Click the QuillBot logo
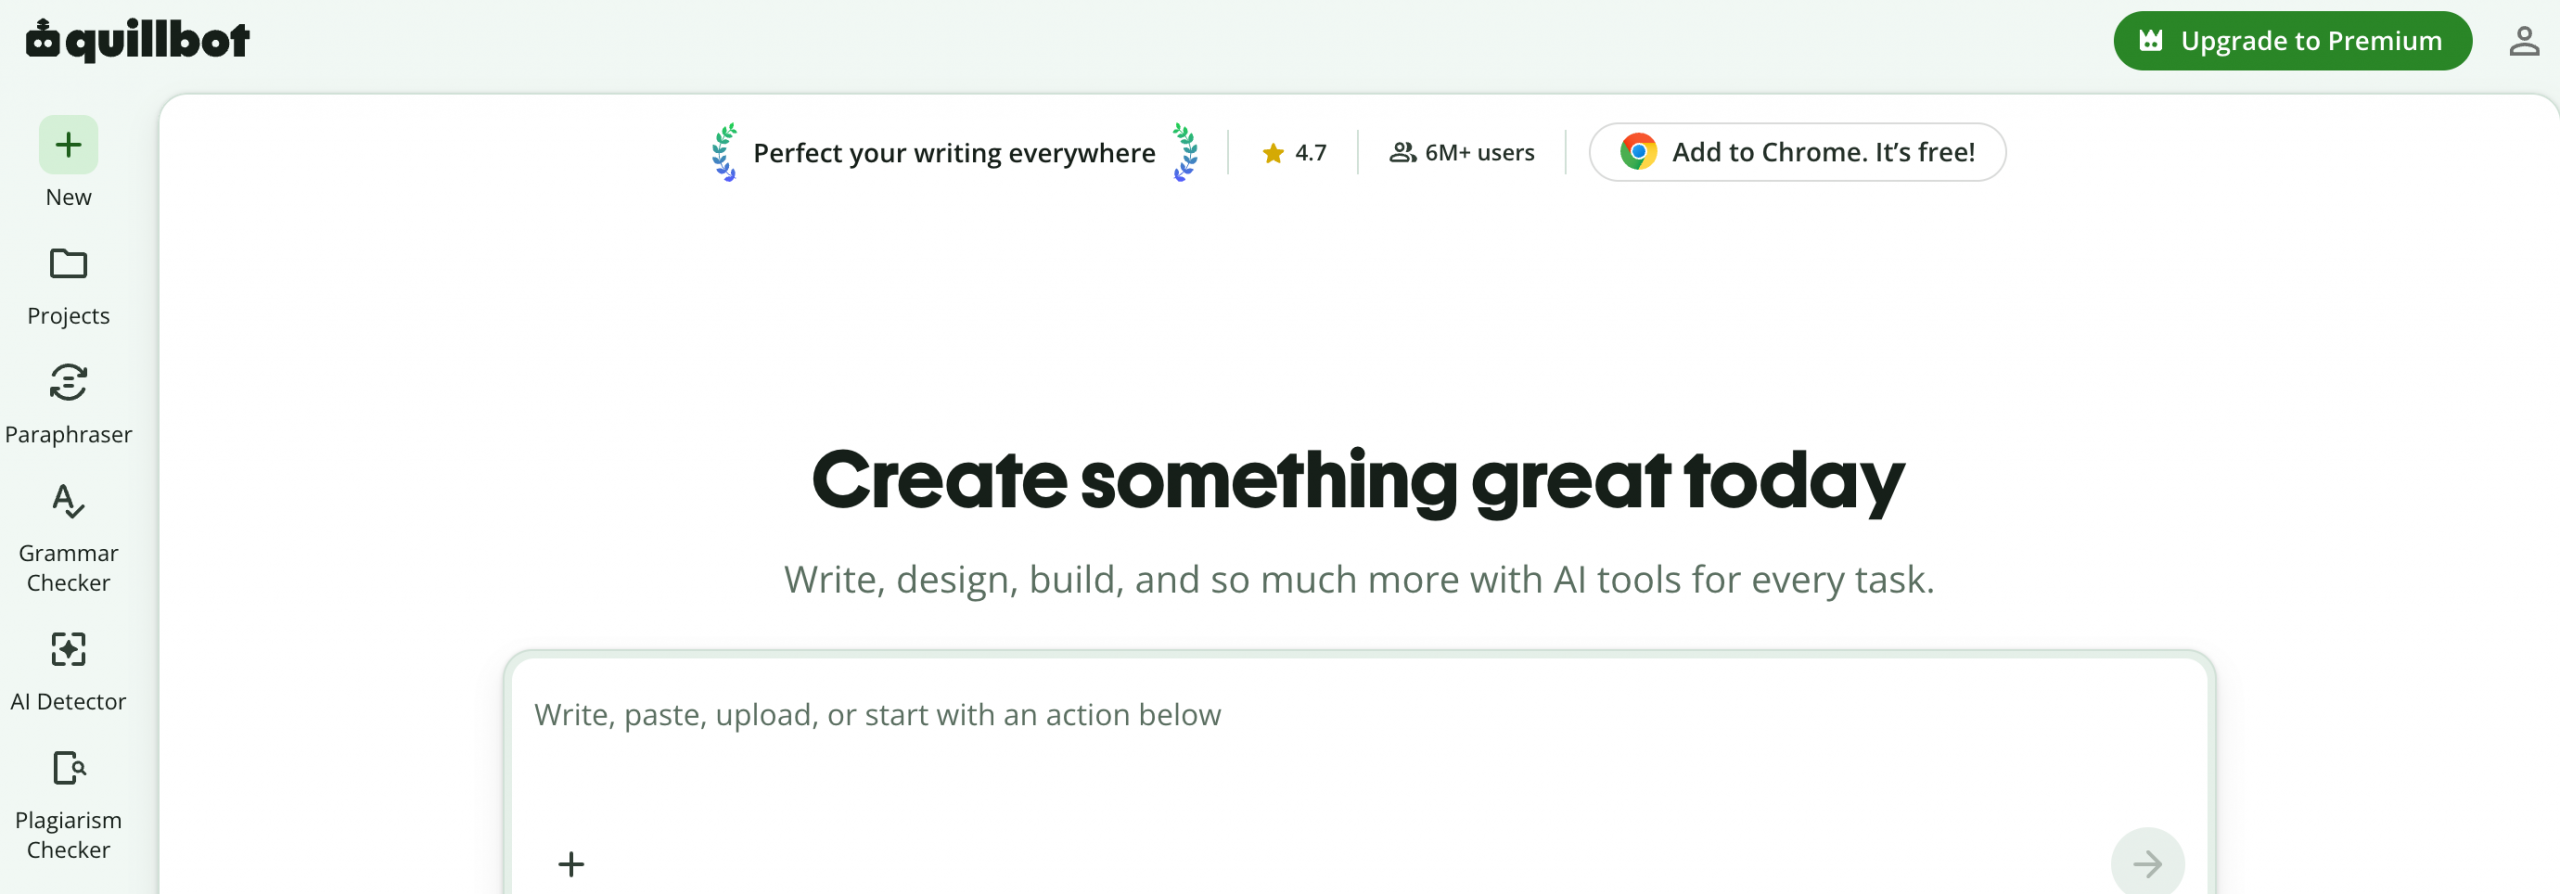 (x=138, y=40)
